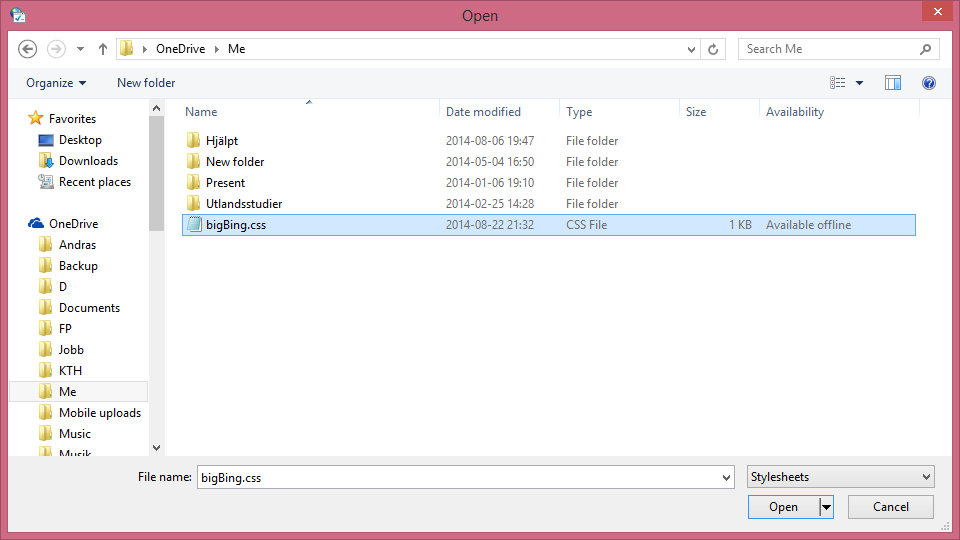This screenshot has width=960, height=540.
Task: Click the Available offline cell
Action: pyautogui.click(x=808, y=225)
